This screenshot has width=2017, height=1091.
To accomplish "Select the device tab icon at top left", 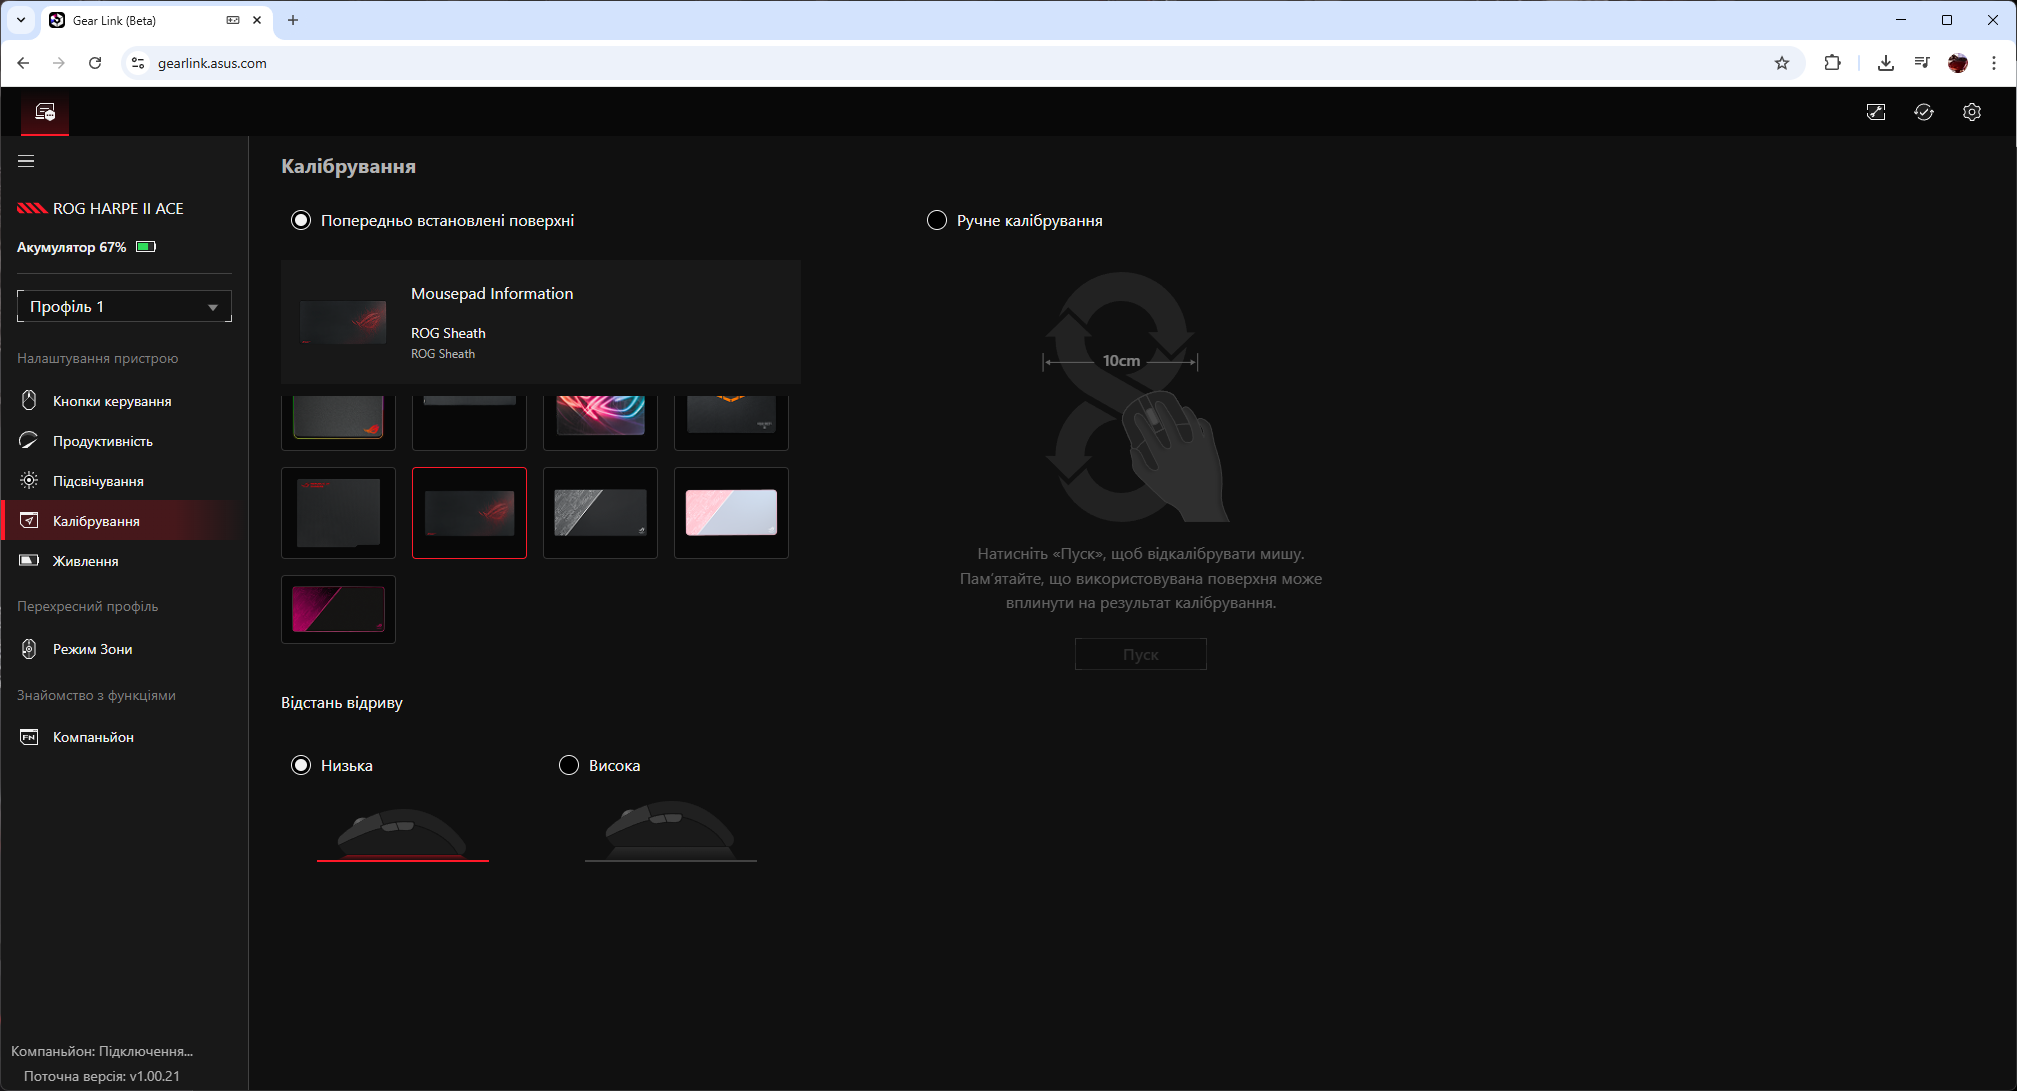I will point(45,112).
